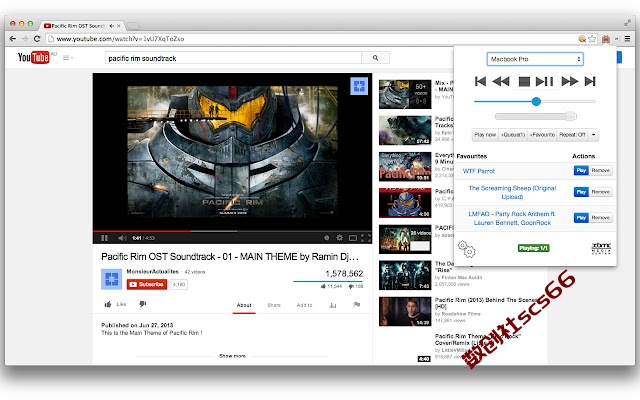The width and height of the screenshot is (640, 400).
Task: Click the YouTube search magnifier button
Action: (x=376, y=58)
